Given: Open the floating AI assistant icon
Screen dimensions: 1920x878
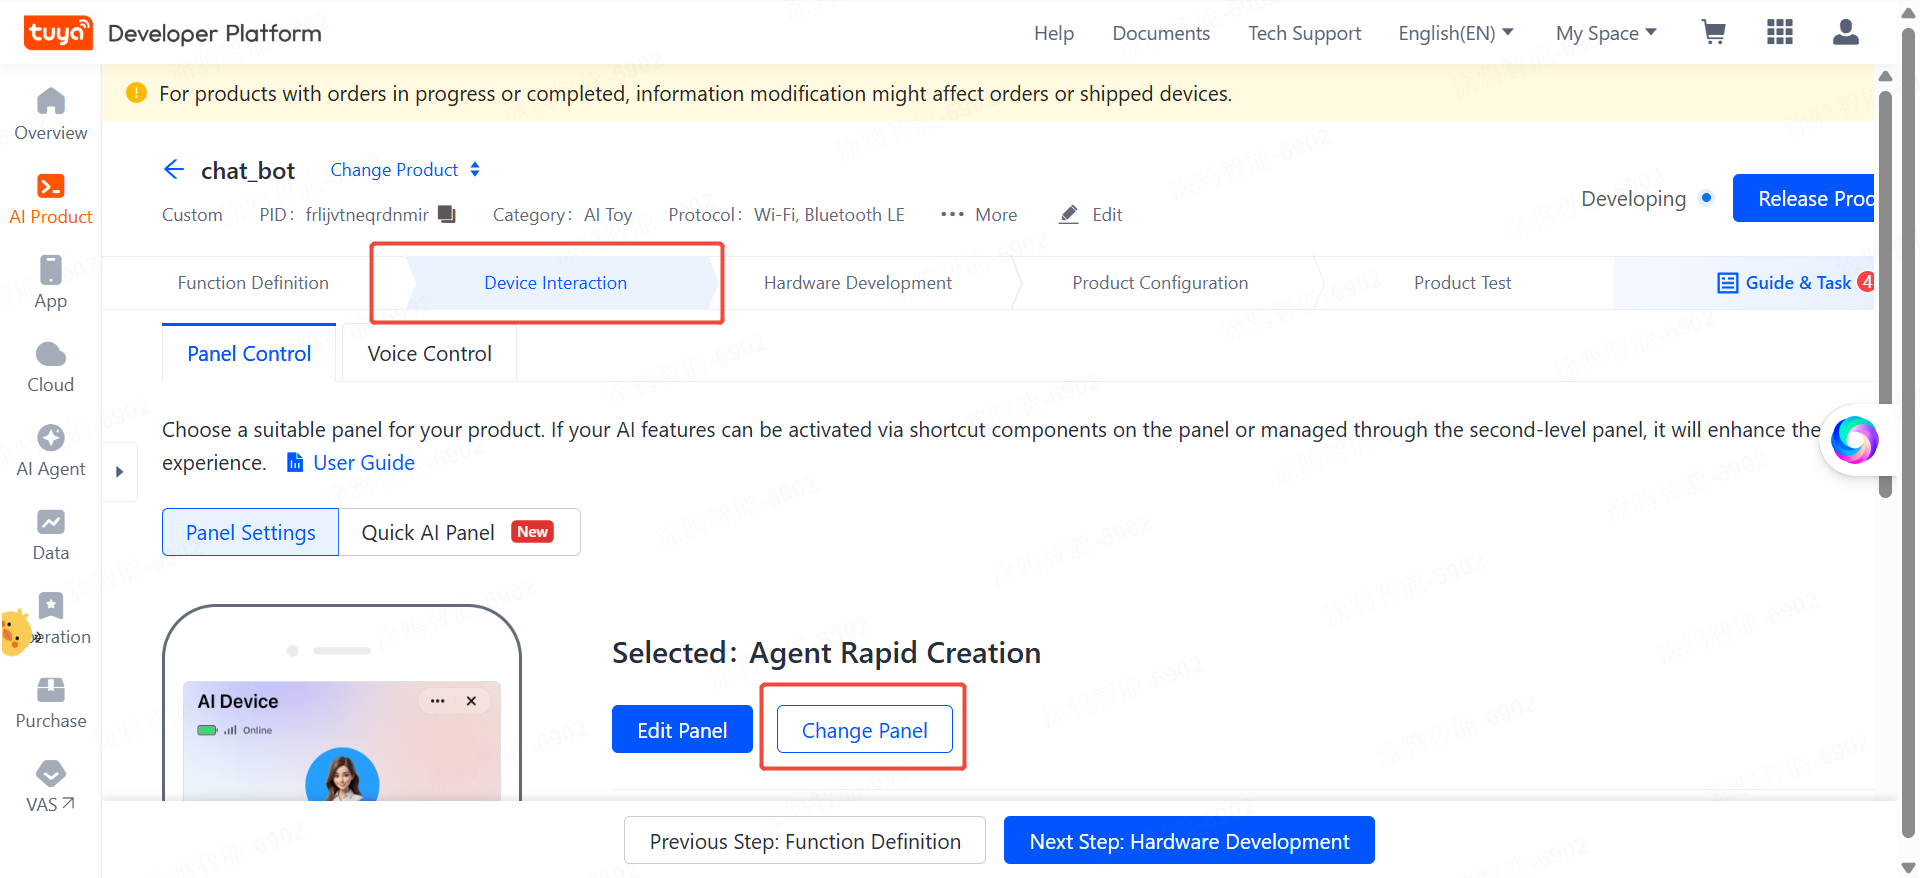Looking at the screenshot, I should click(x=1854, y=439).
